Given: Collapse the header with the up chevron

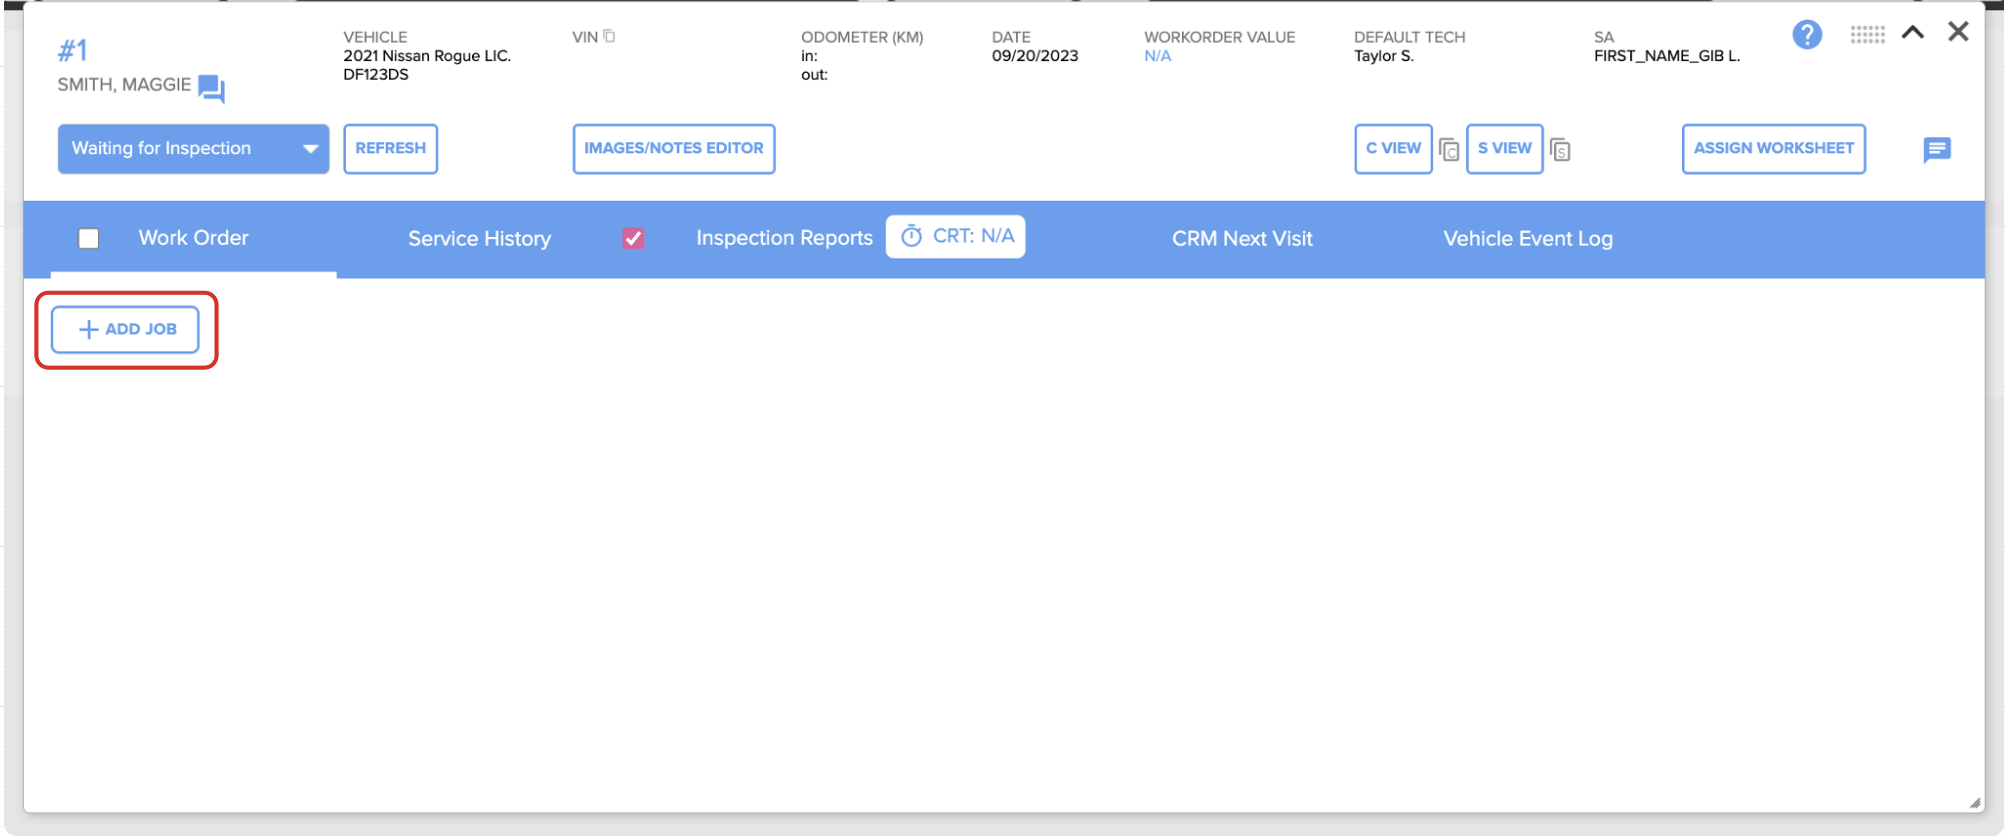Looking at the screenshot, I should [1913, 32].
